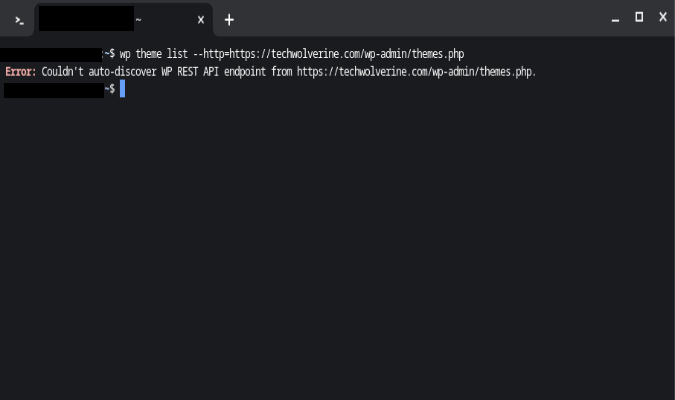Maximize the terminal window
The width and height of the screenshot is (675, 400).
(639, 17)
